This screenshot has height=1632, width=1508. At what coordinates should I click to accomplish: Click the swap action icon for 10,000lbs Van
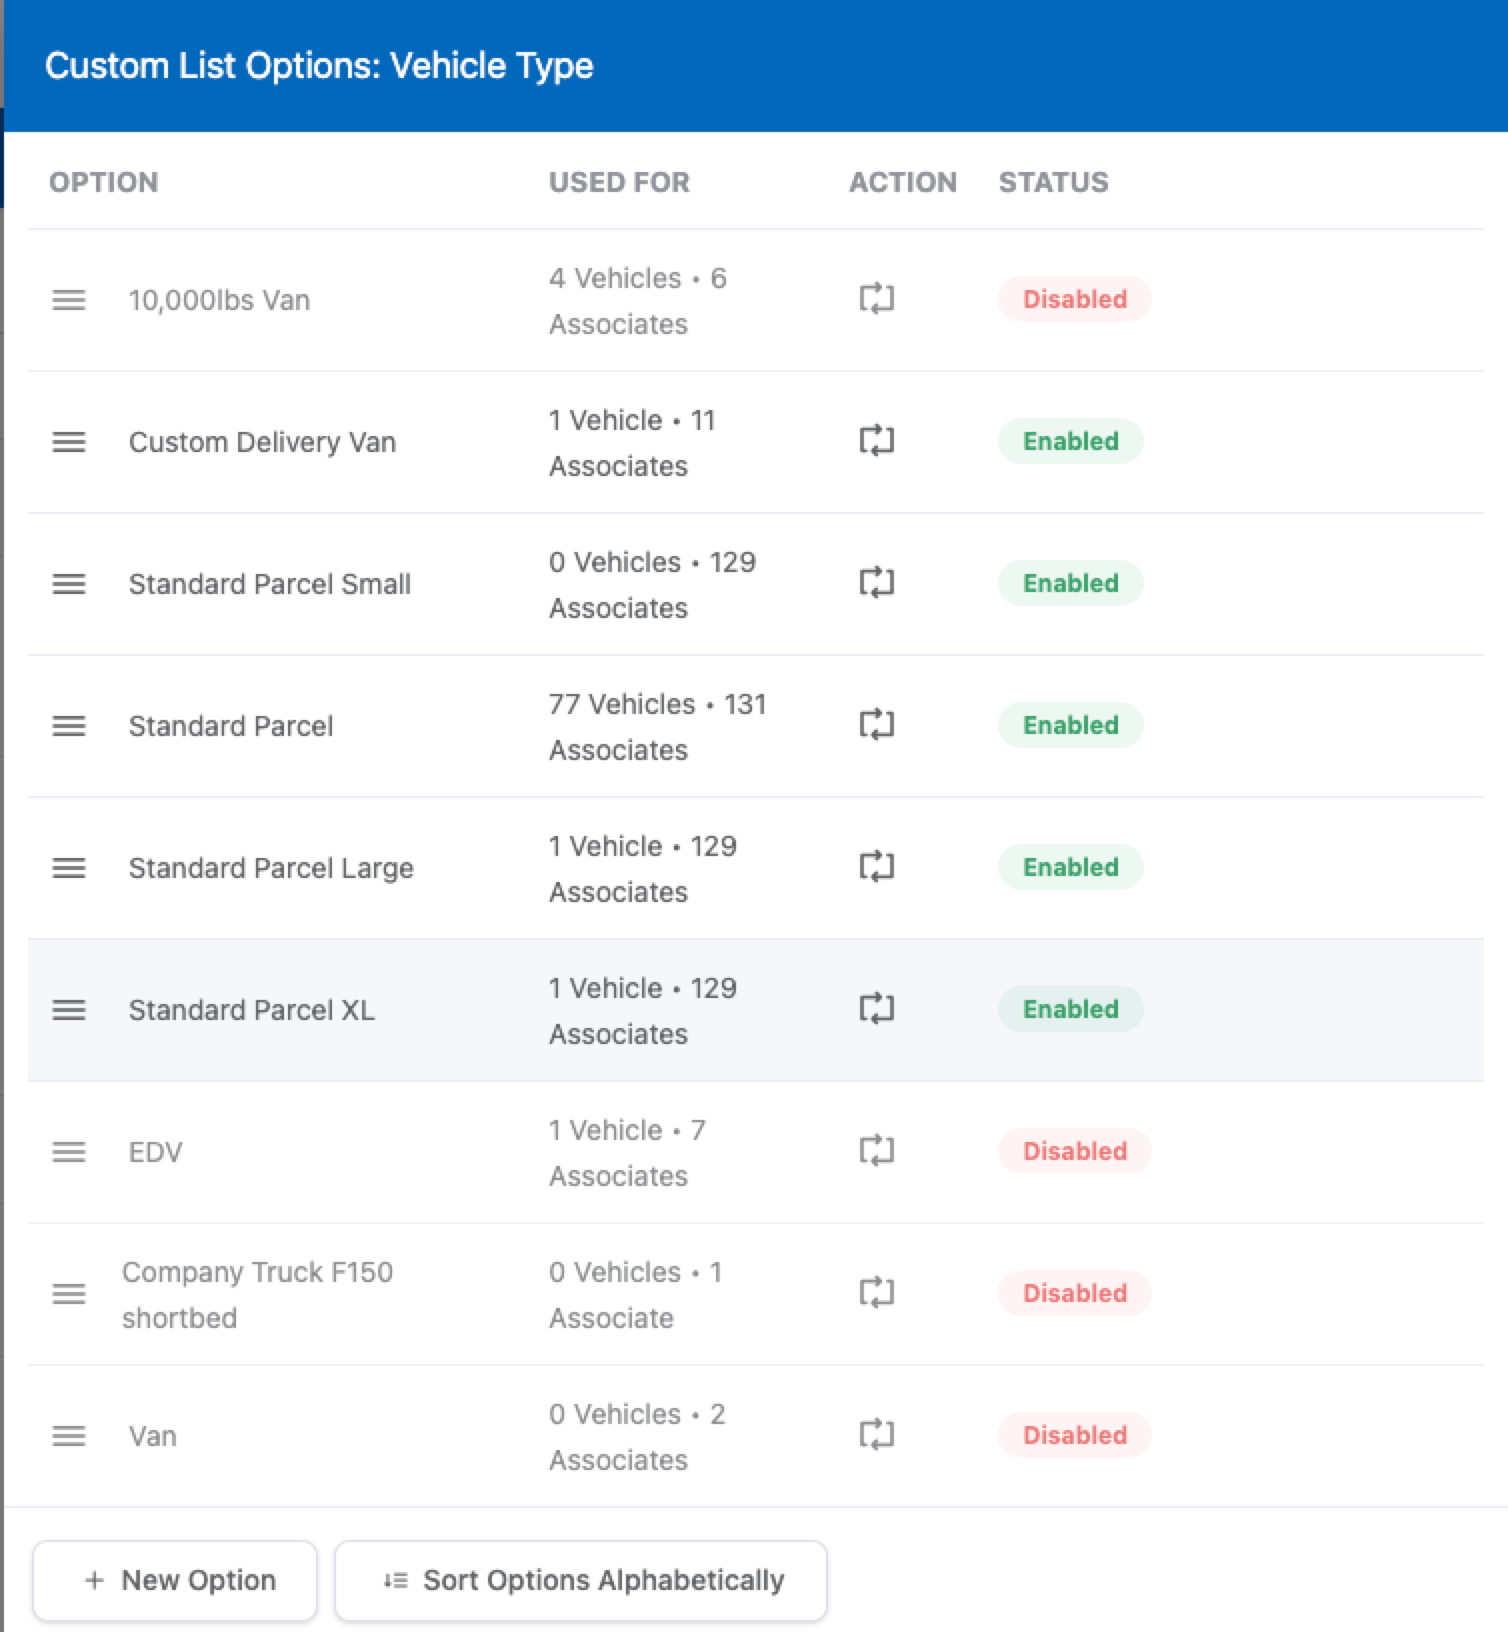876,299
